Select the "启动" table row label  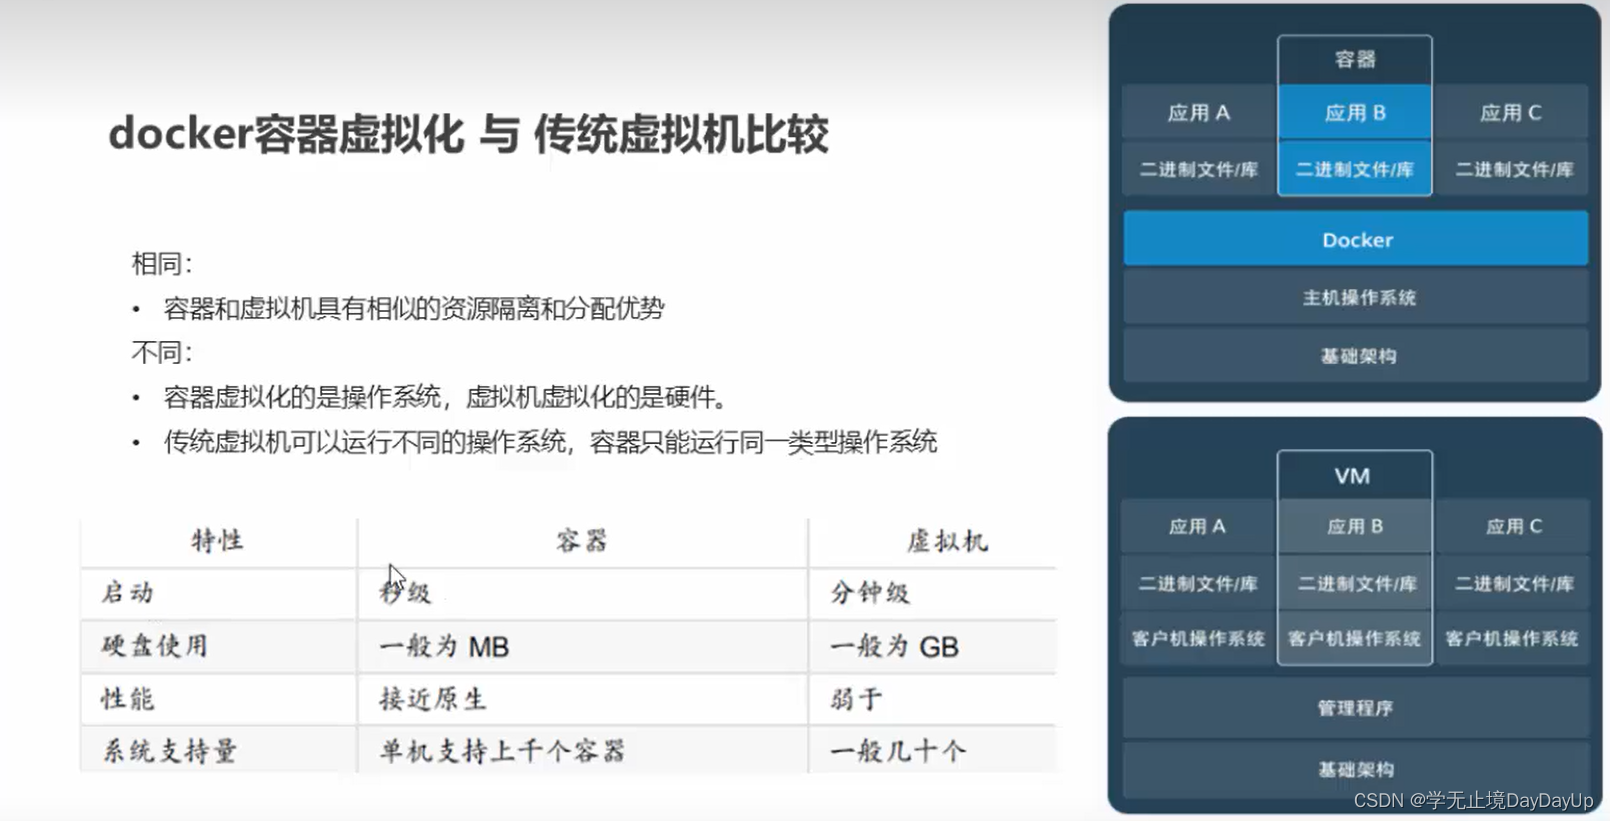(127, 593)
